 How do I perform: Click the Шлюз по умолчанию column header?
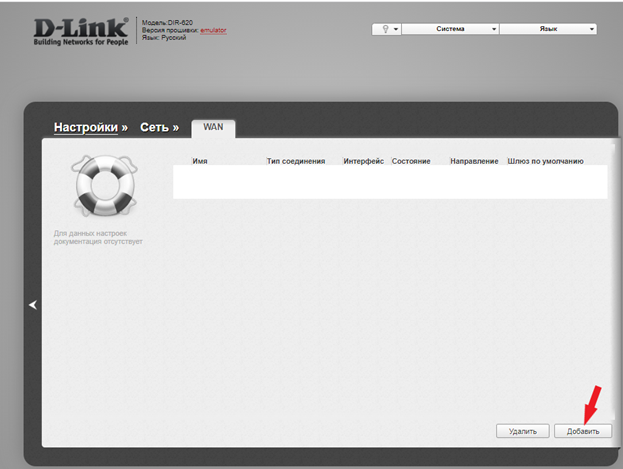545,161
